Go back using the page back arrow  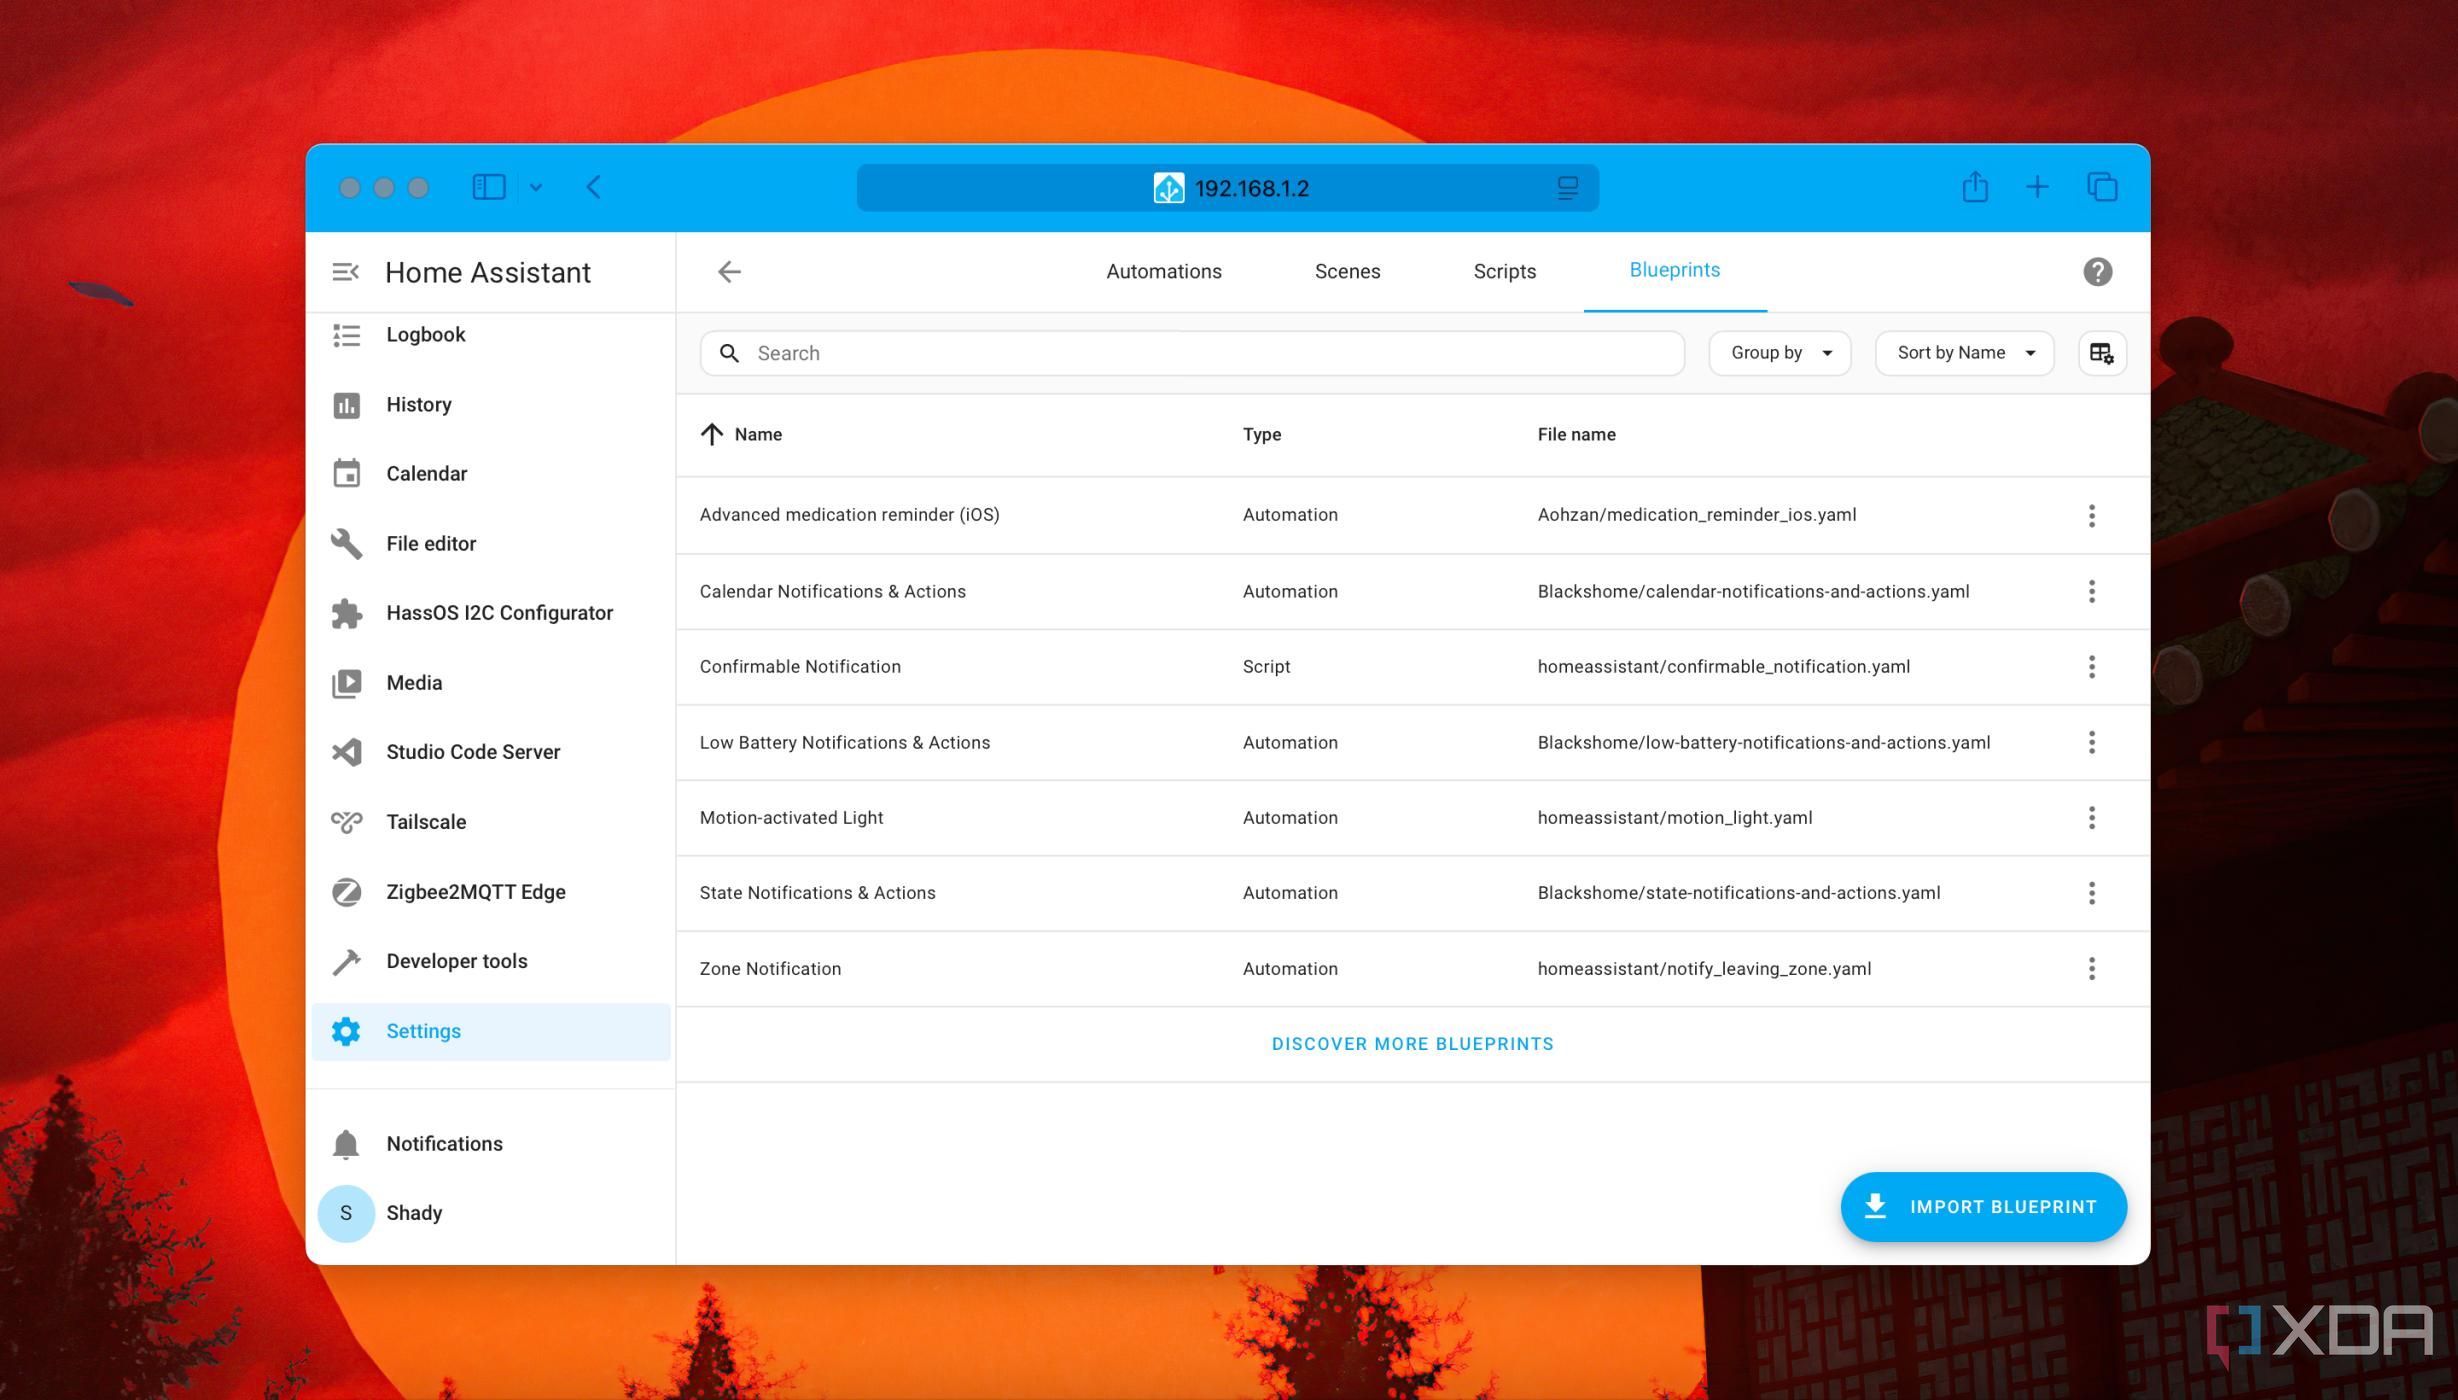[x=729, y=272]
